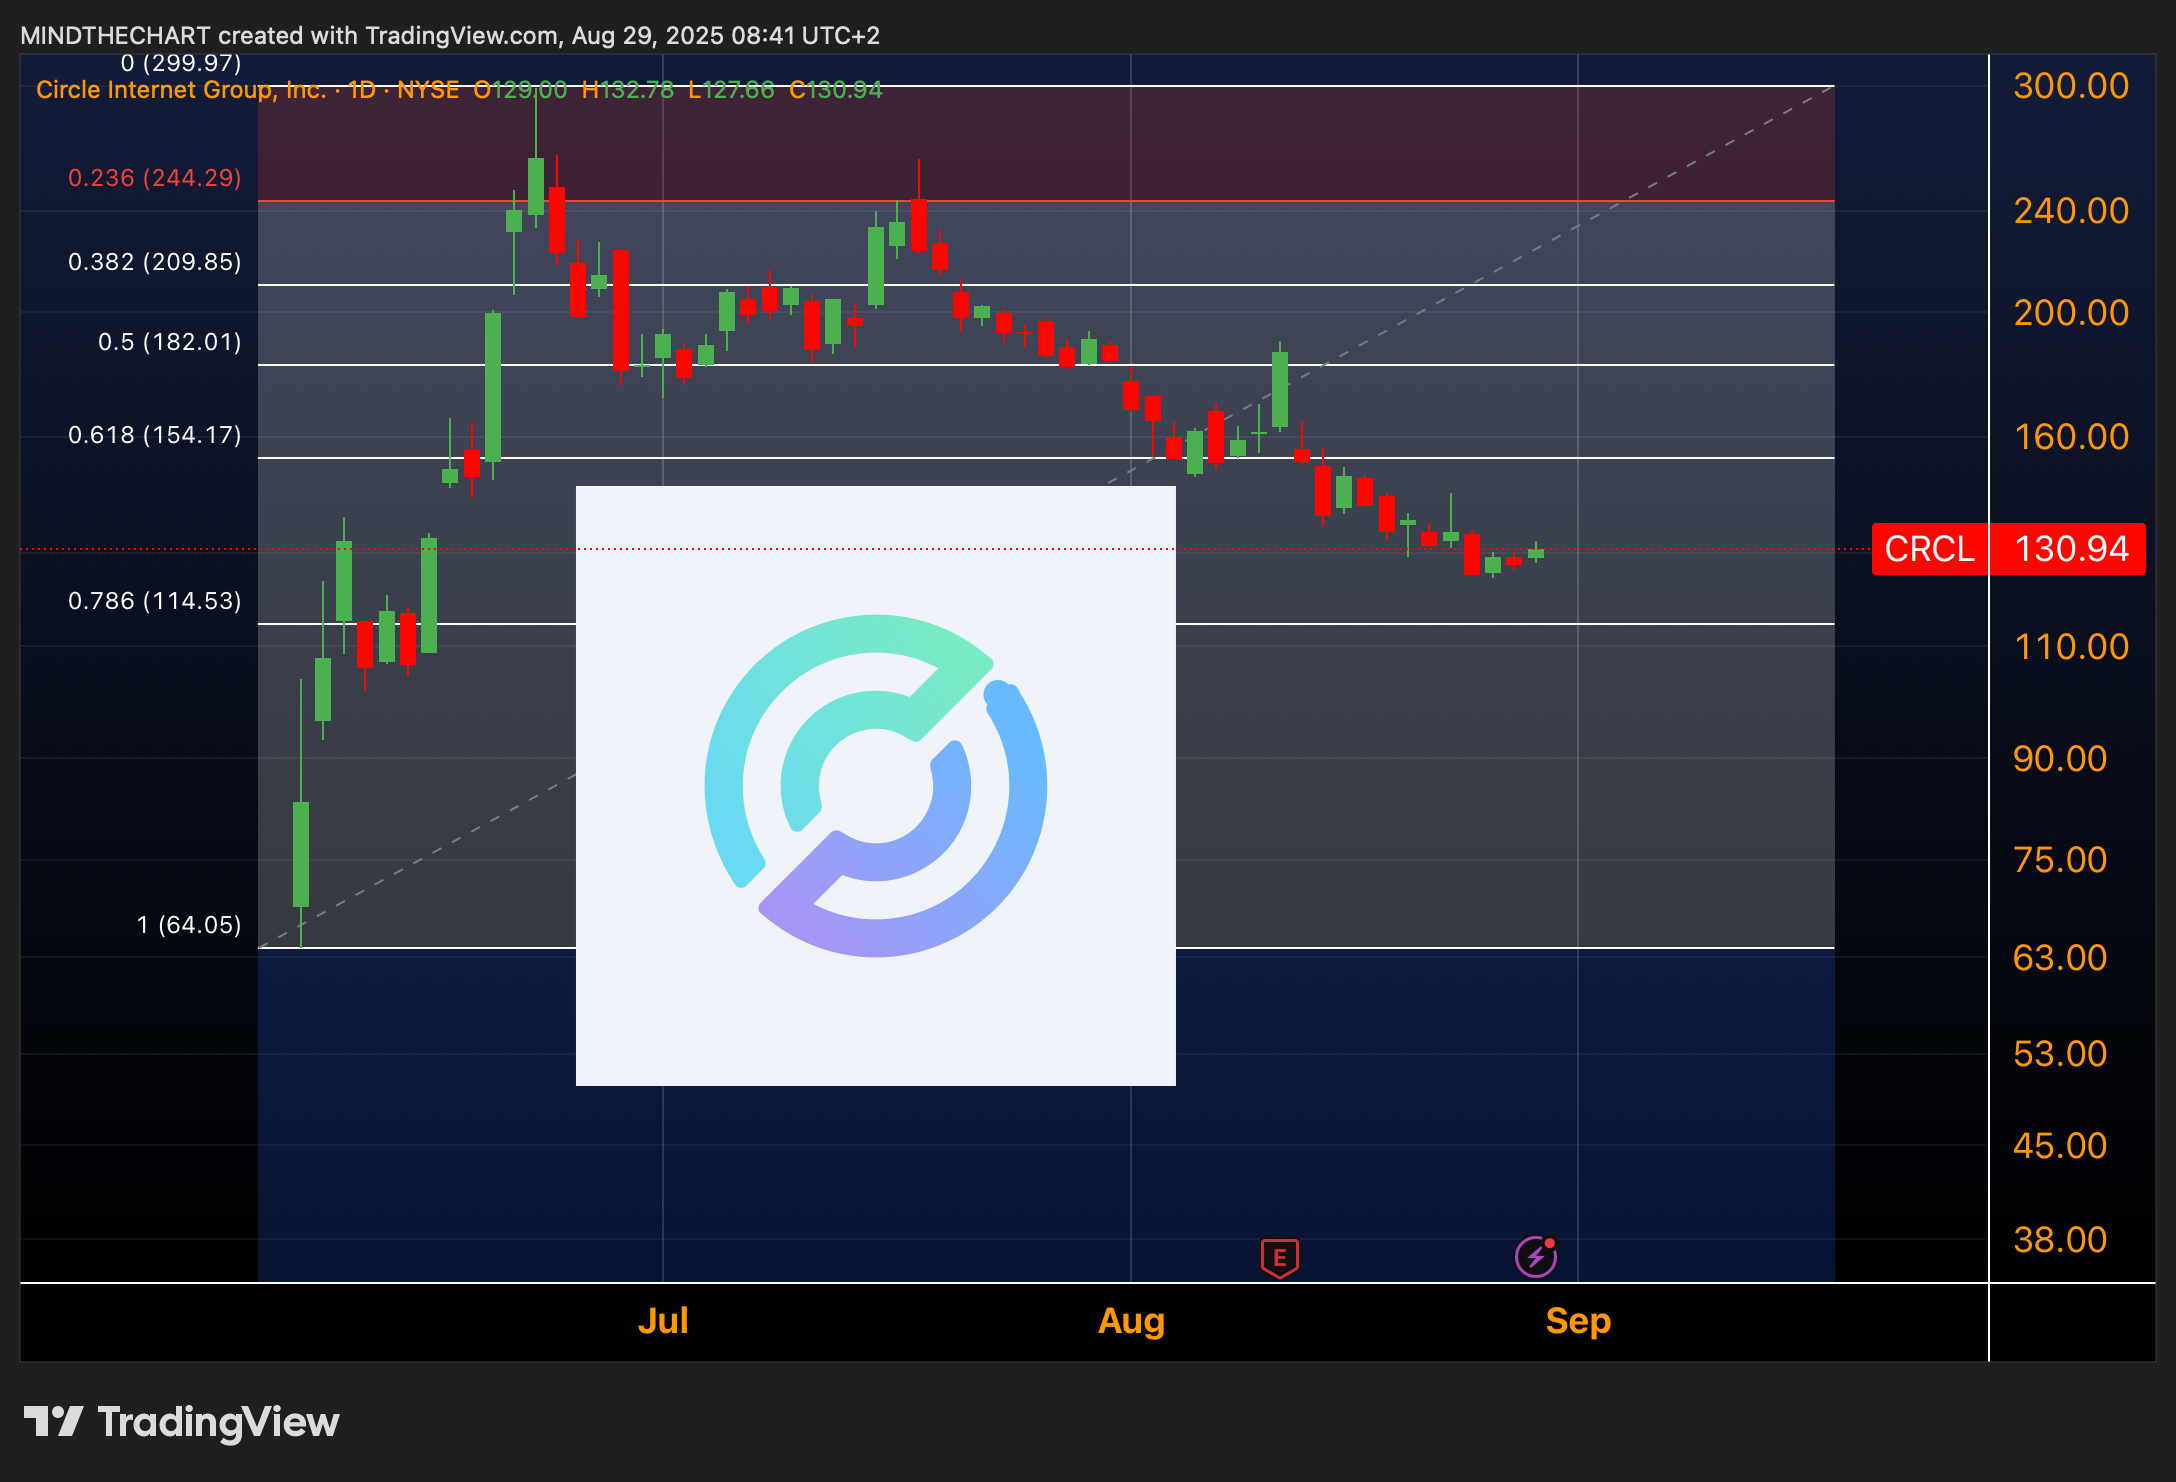Click the 300.00 price scale value

point(2070,86)
